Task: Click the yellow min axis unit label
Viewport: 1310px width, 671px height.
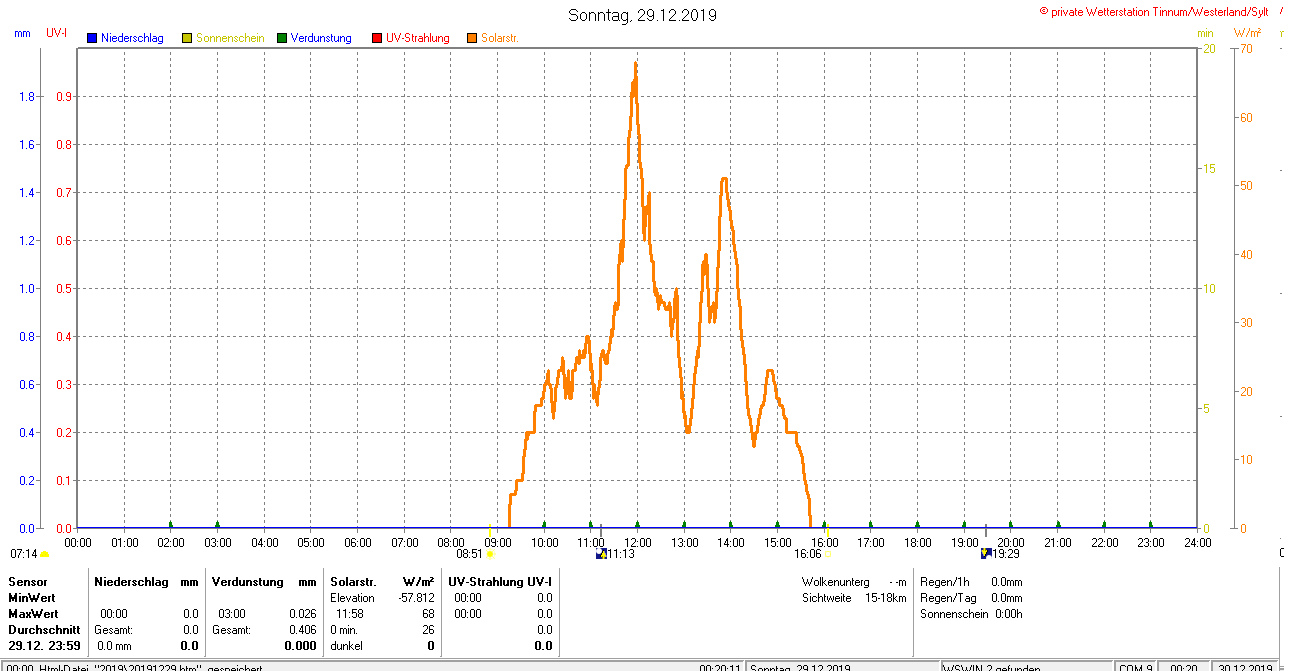Action: [1205, 33]
